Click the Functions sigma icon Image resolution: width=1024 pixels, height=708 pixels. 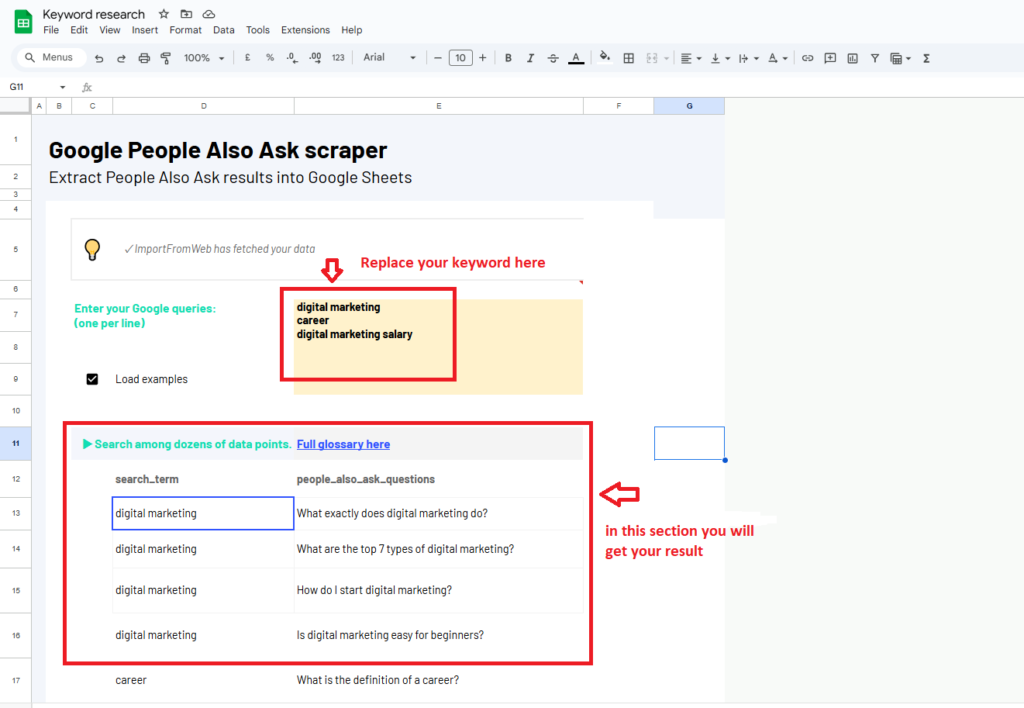926,58
